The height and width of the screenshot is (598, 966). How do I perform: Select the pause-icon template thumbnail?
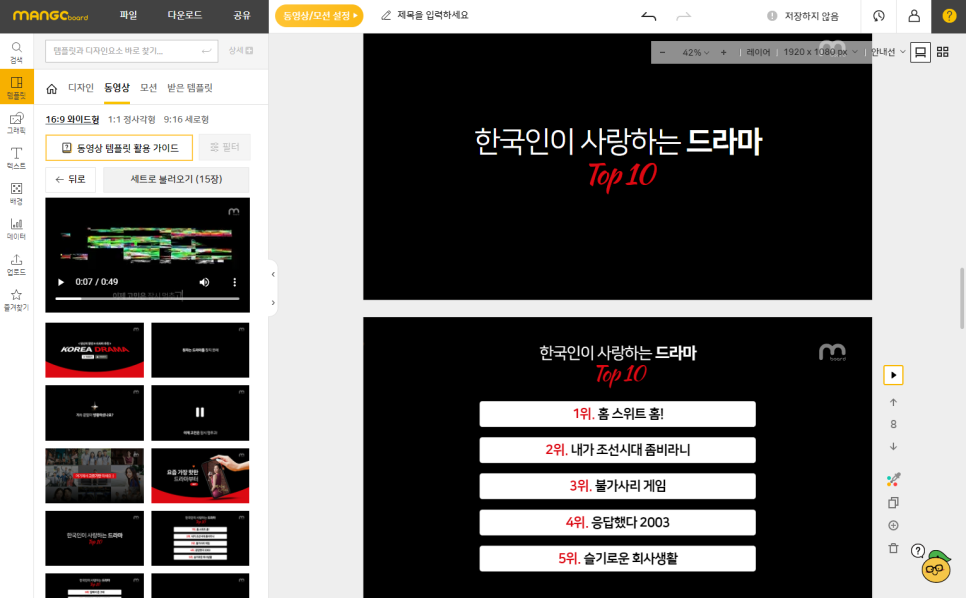pos(200,413)
